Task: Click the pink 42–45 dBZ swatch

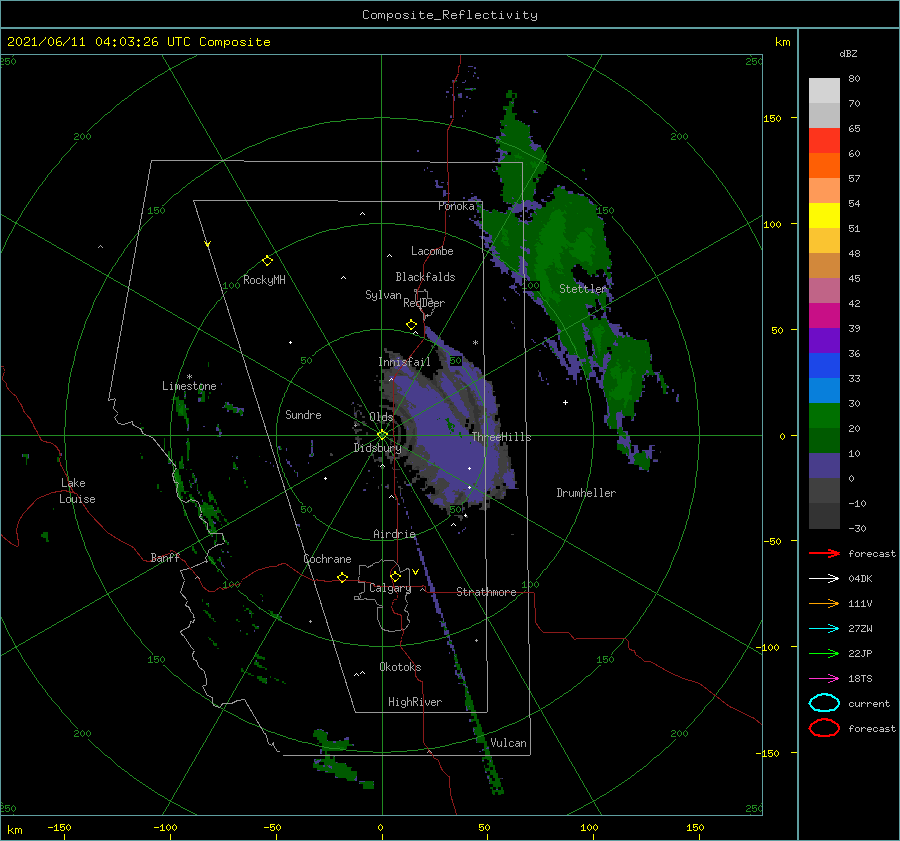Action: pos(824,291)
